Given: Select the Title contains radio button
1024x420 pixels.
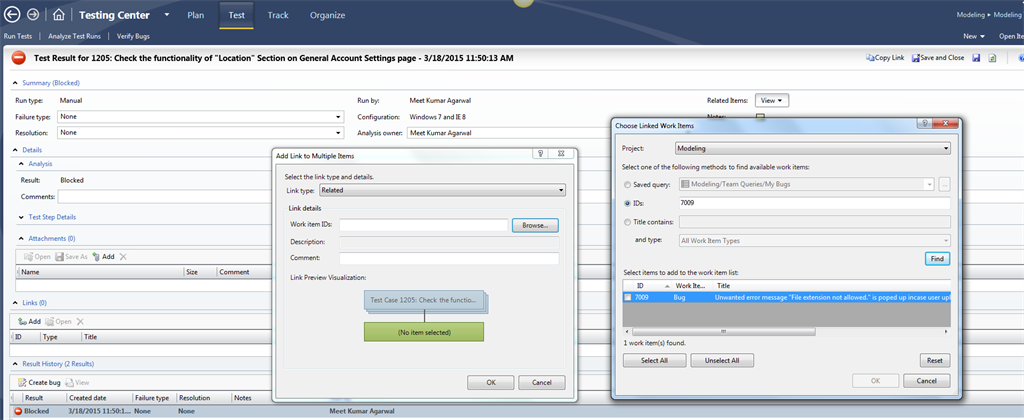Looking at the screenshot, I should [x=627, y=221].
